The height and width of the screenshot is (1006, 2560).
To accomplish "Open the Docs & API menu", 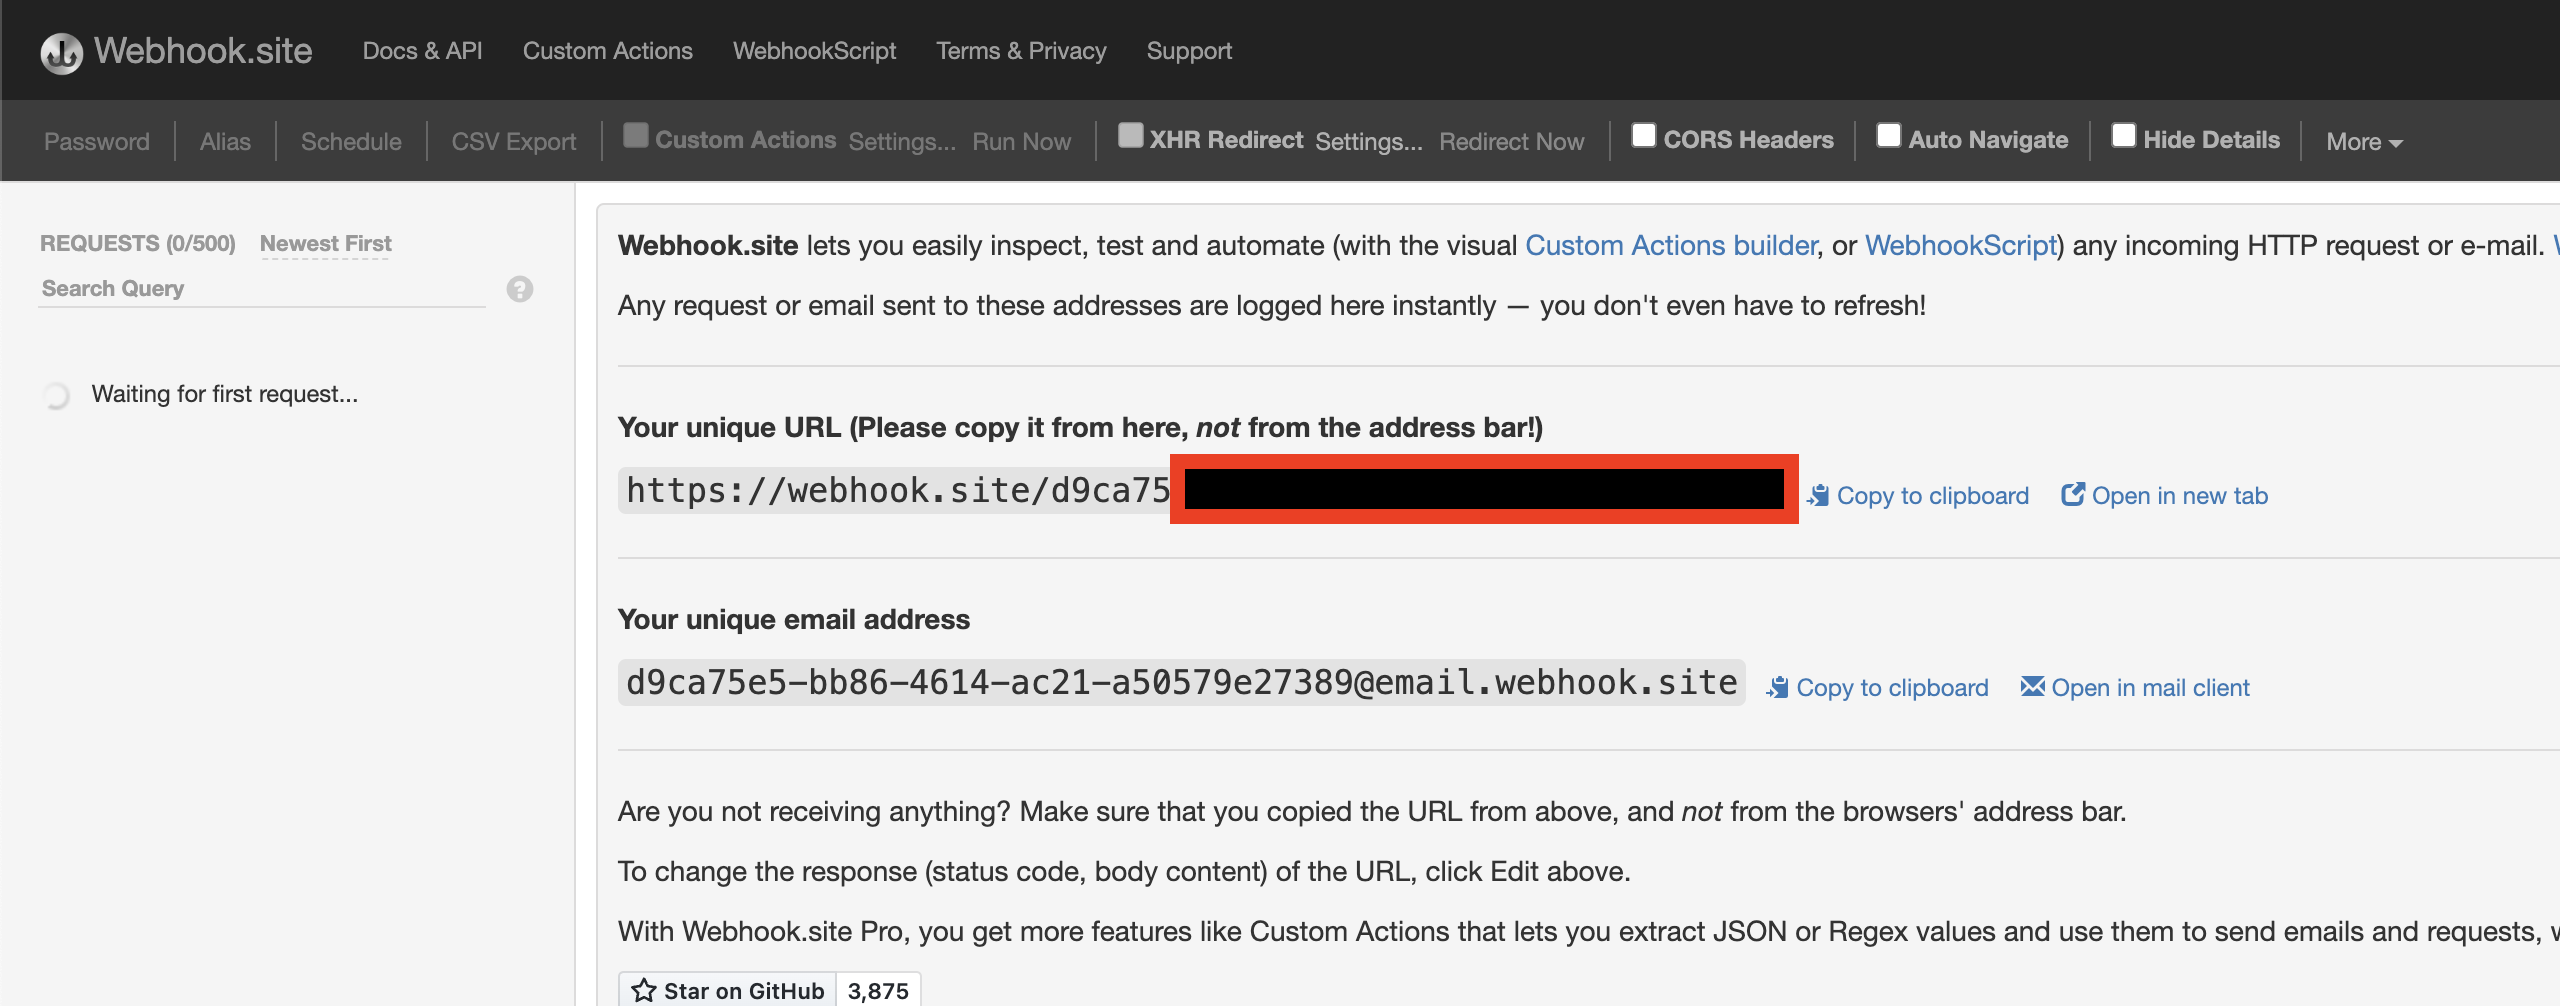I will tap(421, 50).
